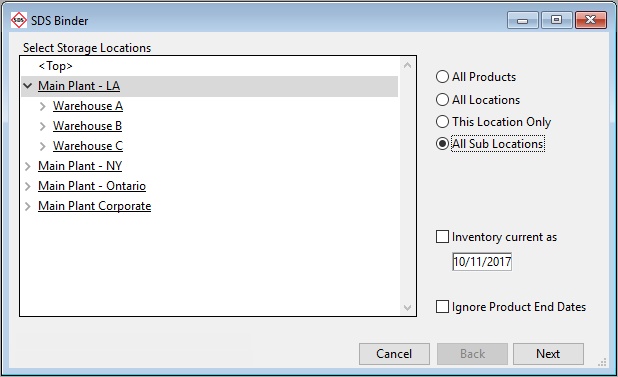Viewport: 618px width, 377px height.
Task: Expand Main Plant - Ontario chevron
Action: tap(28, 186)
